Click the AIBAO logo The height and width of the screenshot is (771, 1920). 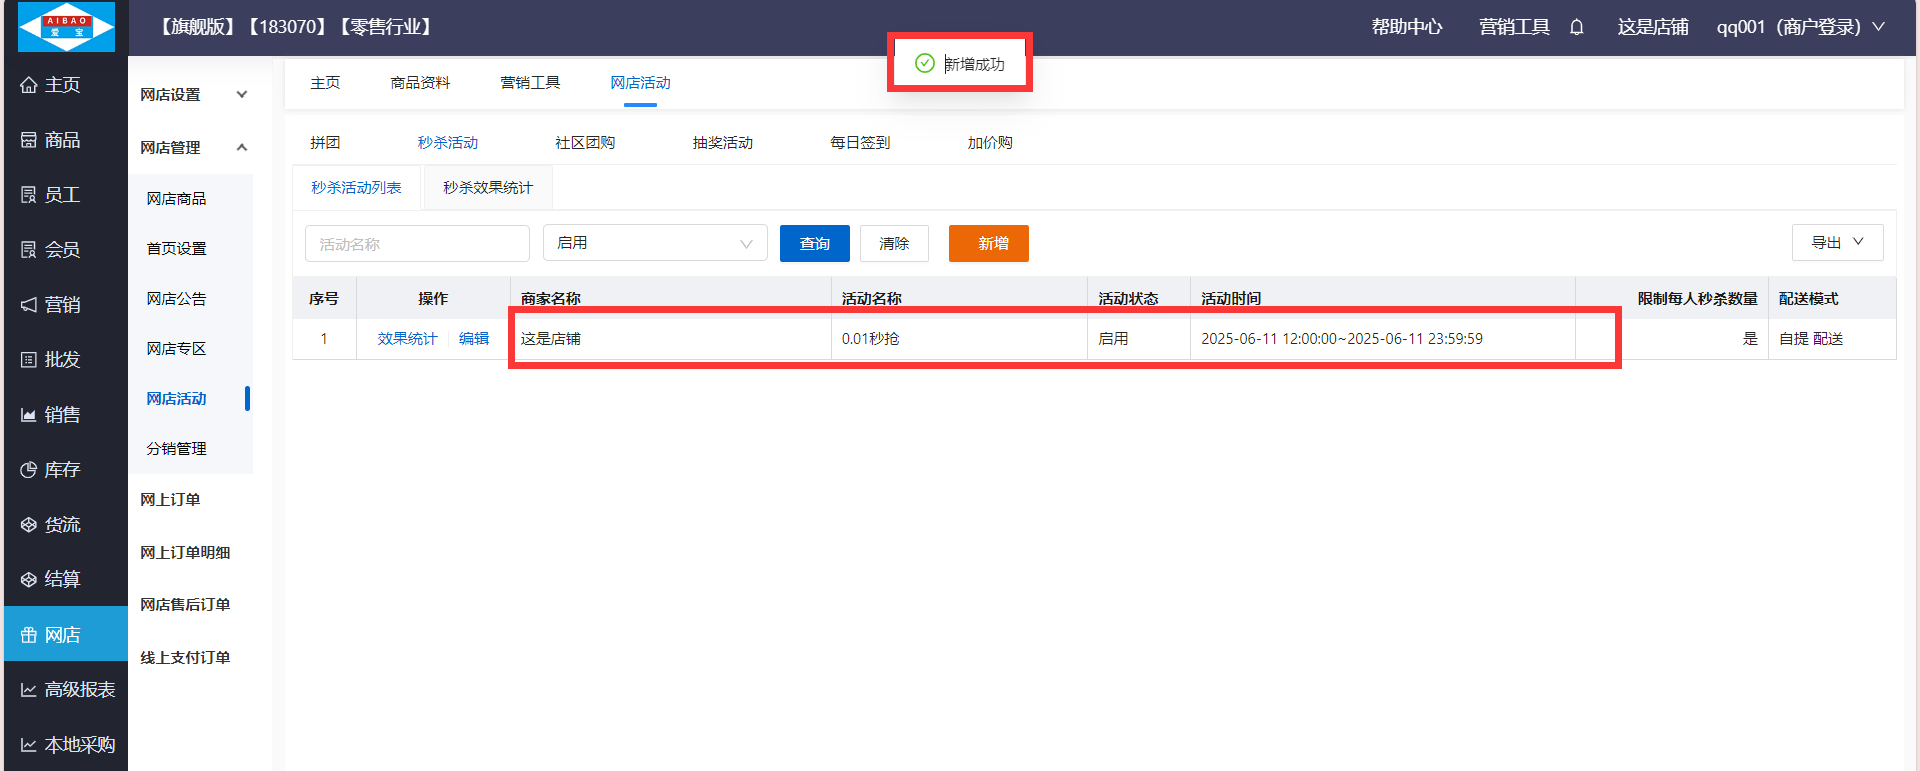click(66, 27)
